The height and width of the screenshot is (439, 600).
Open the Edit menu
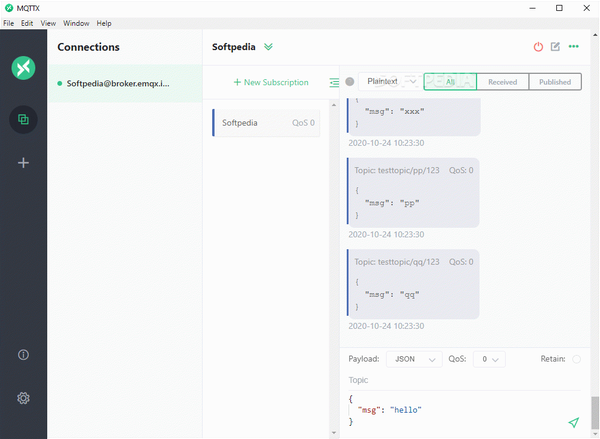27,23
